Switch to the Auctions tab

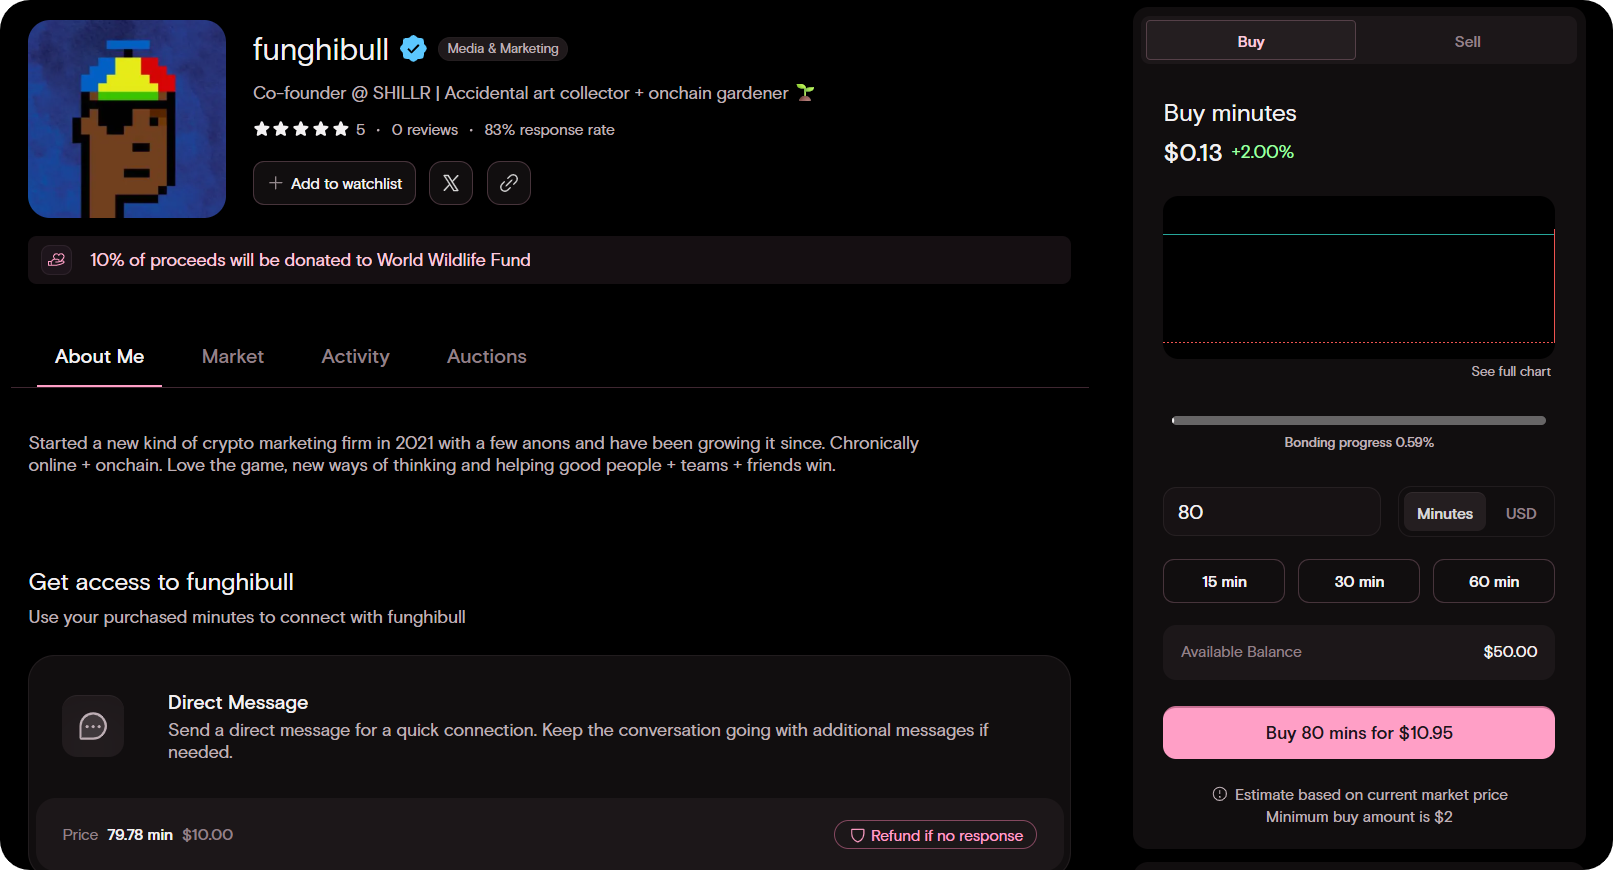[x=486, y=357]
